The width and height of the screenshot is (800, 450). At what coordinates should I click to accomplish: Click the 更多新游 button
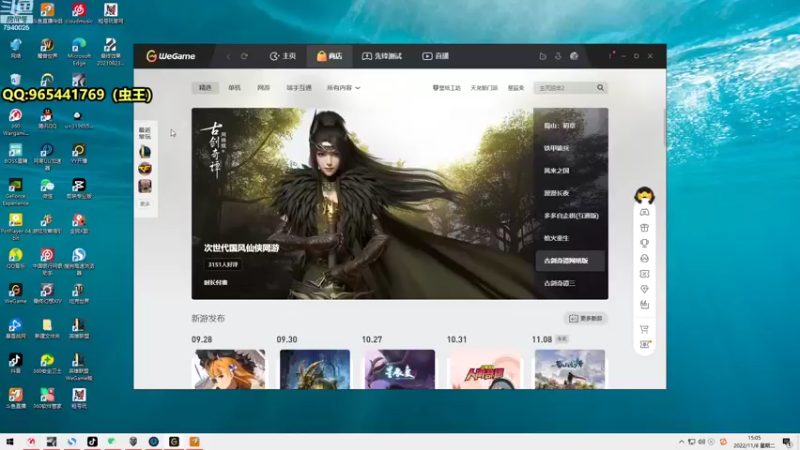586,318
